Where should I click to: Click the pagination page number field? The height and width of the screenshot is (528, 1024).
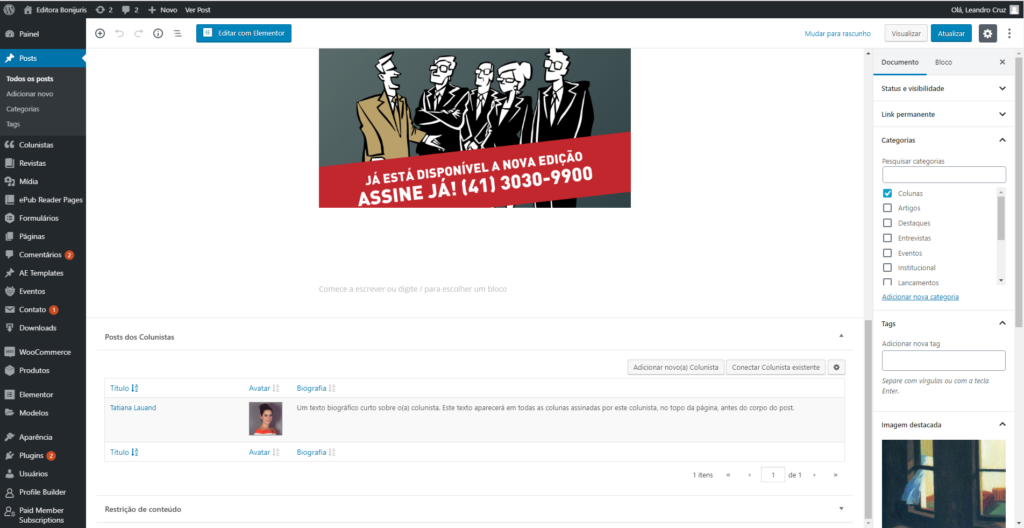click(x=773, y=475)
